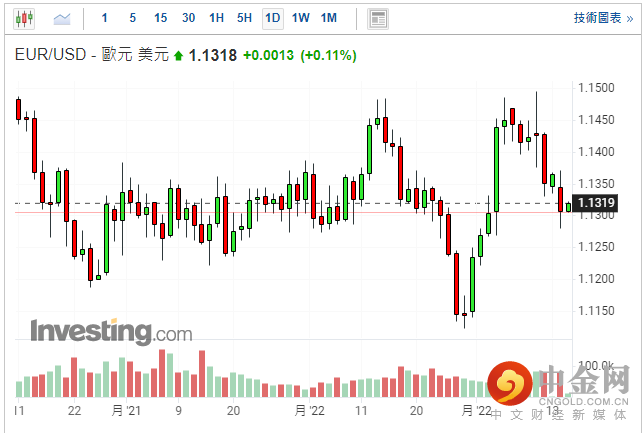This screenshot has height=433, width=644.
Task: Click the 1.1319 current price label
Action: (x=597, y=204)
